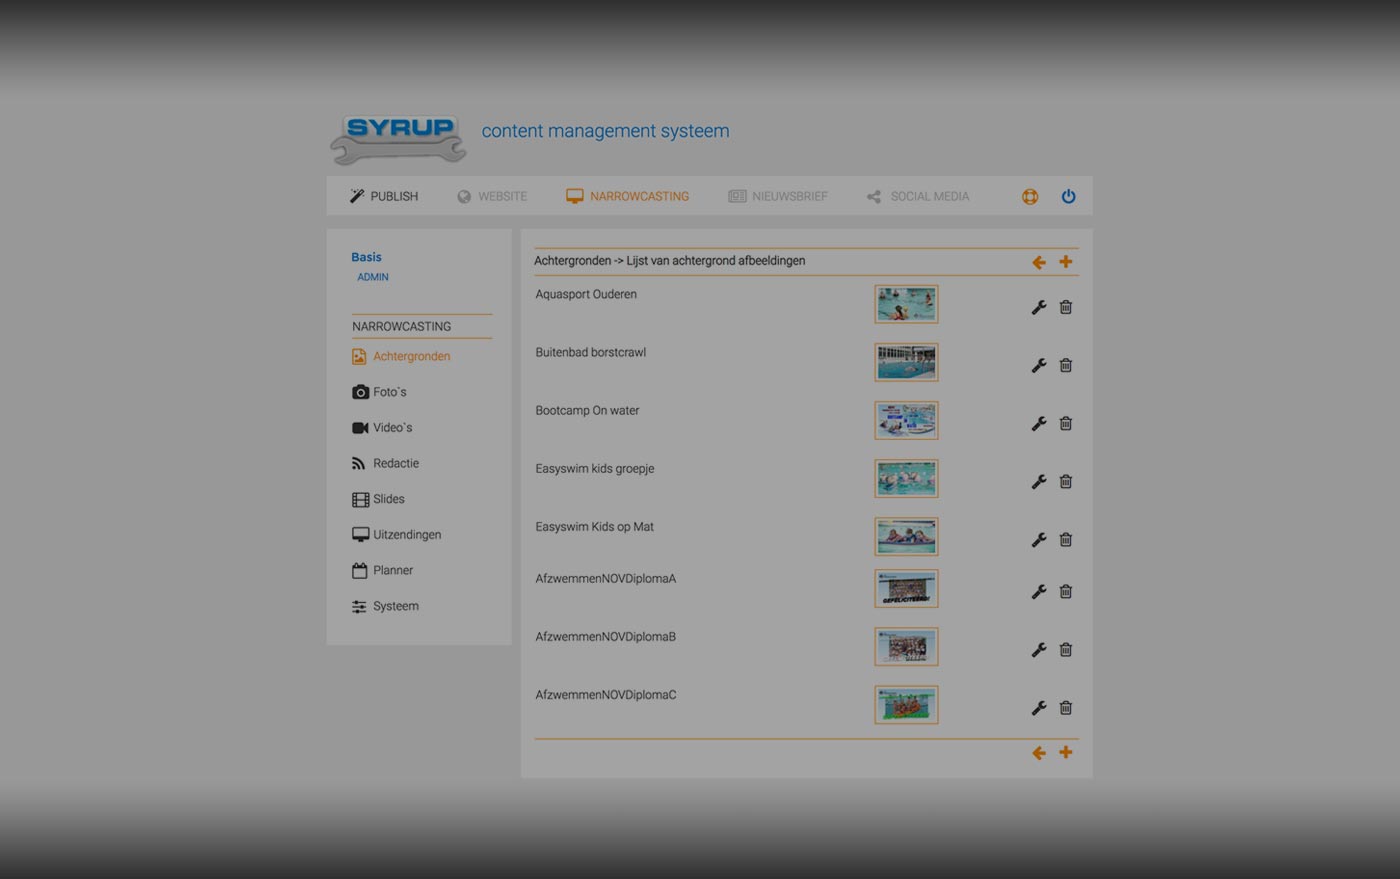Click the wrench icon for Aquasport Ouderen

pos(1039,308)
